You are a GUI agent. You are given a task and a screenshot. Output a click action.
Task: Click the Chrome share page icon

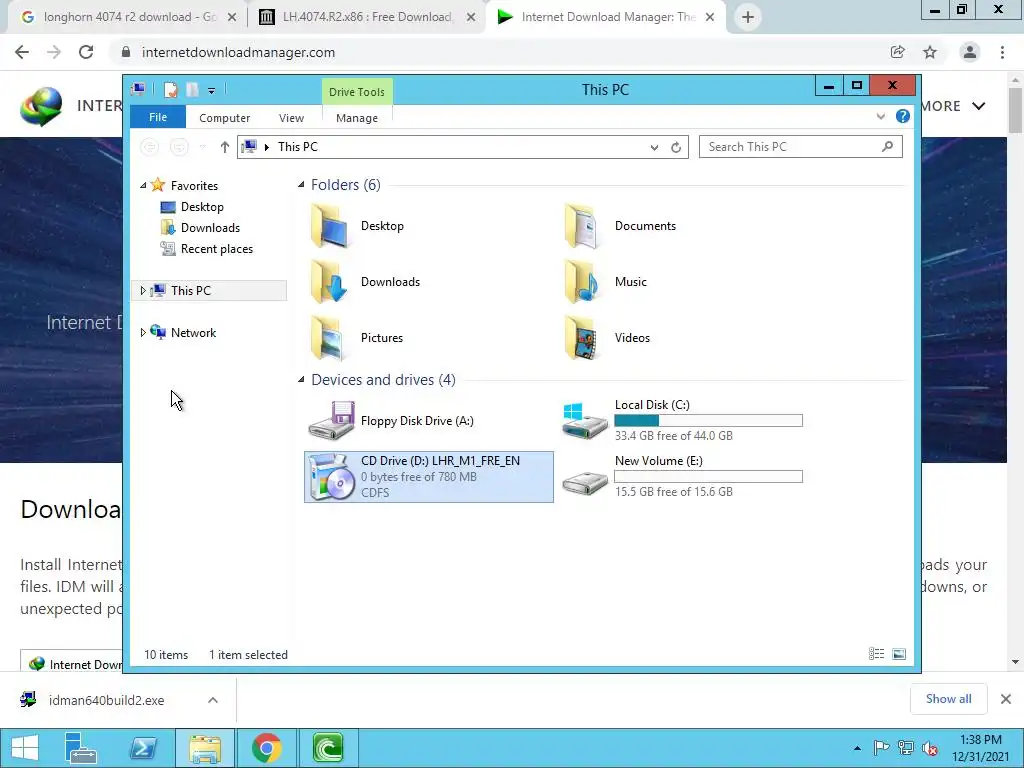click(x=898, y=52)
